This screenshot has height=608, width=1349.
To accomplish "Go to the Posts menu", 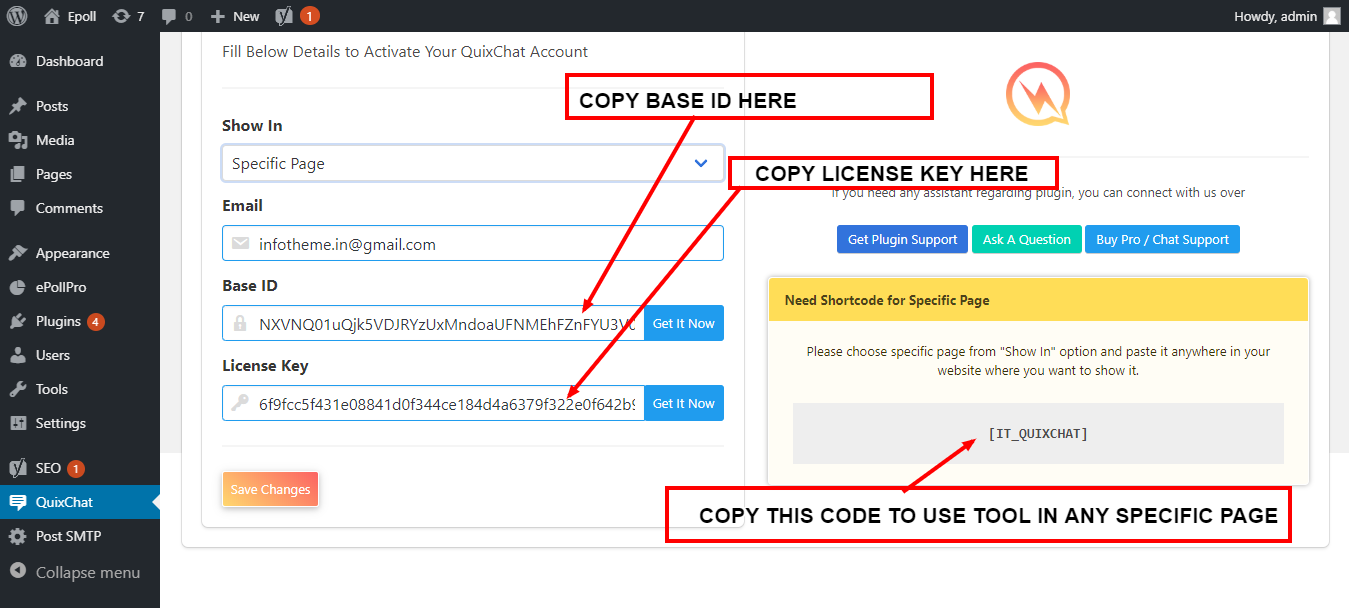I will tap(80, 106).
